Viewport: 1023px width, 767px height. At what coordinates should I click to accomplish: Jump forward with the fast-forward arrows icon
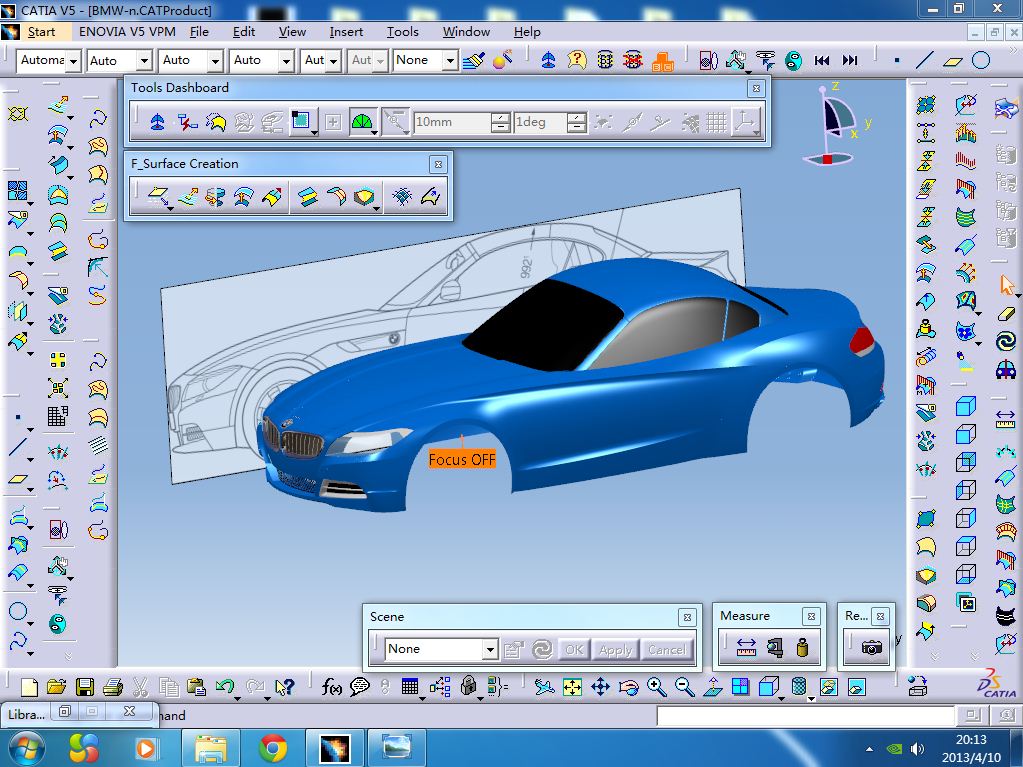click(849, 61)
